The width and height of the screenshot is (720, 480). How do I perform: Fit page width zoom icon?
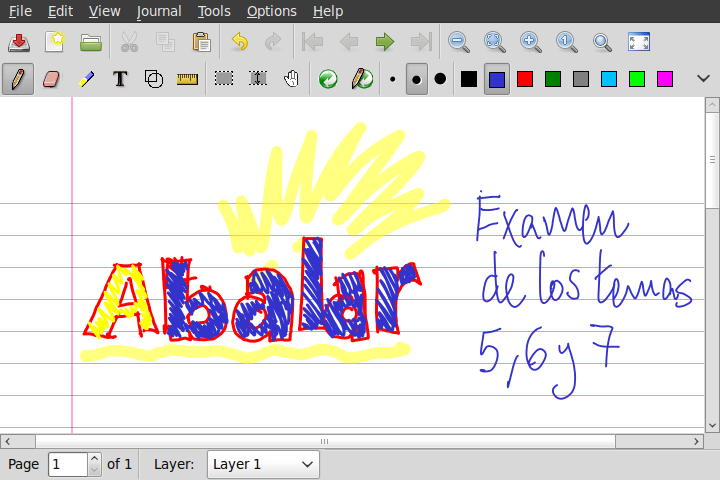click(x=495, y=42)
